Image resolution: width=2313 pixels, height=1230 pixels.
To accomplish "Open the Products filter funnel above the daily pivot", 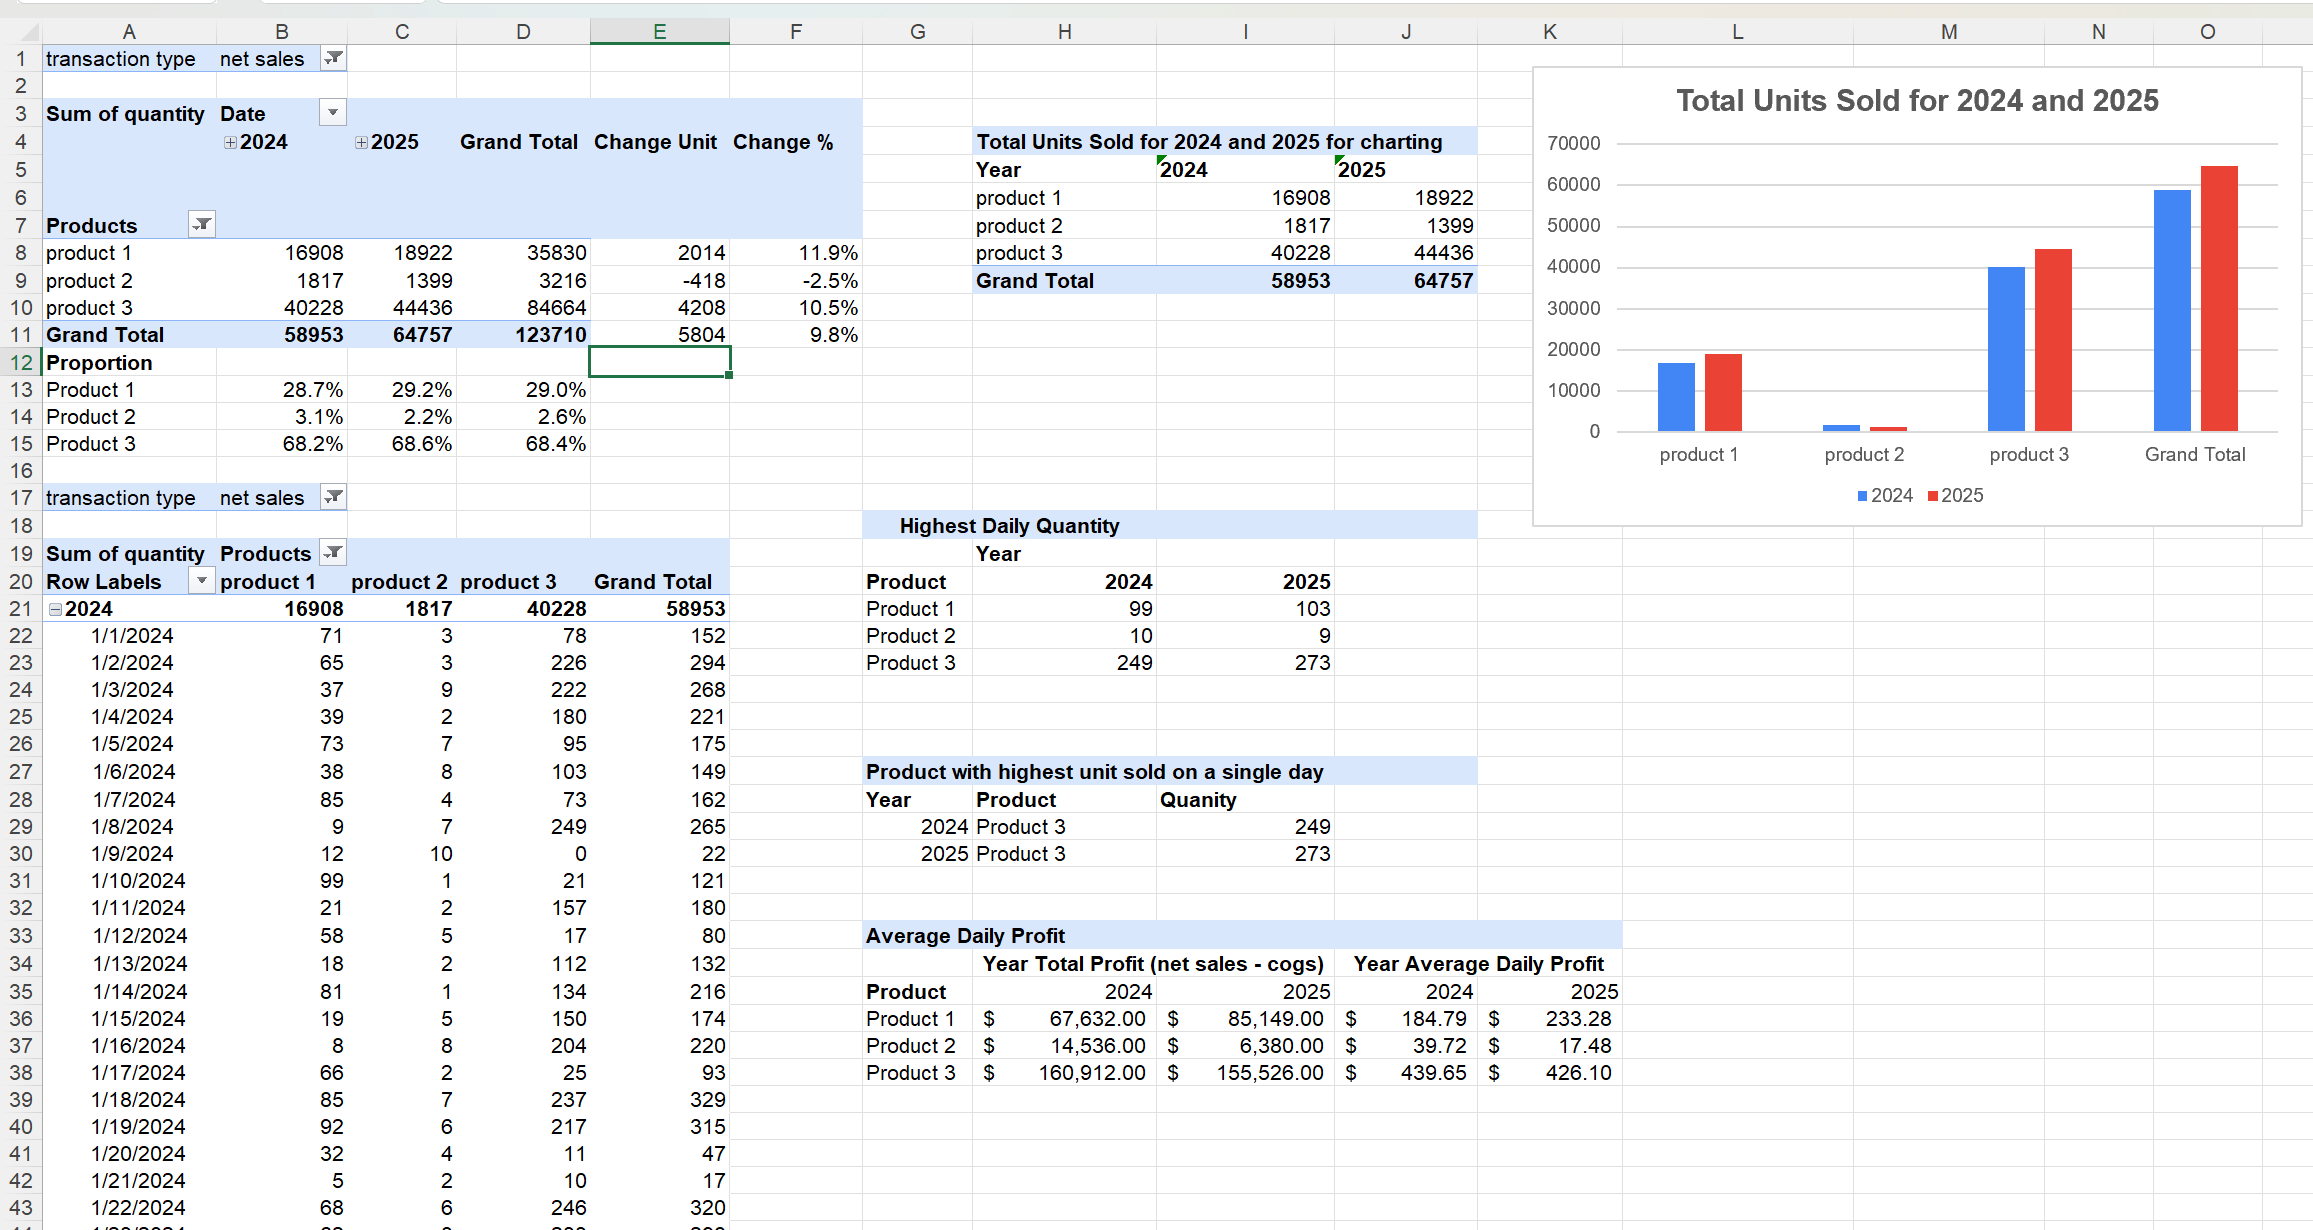I will [x=333, y=552].
